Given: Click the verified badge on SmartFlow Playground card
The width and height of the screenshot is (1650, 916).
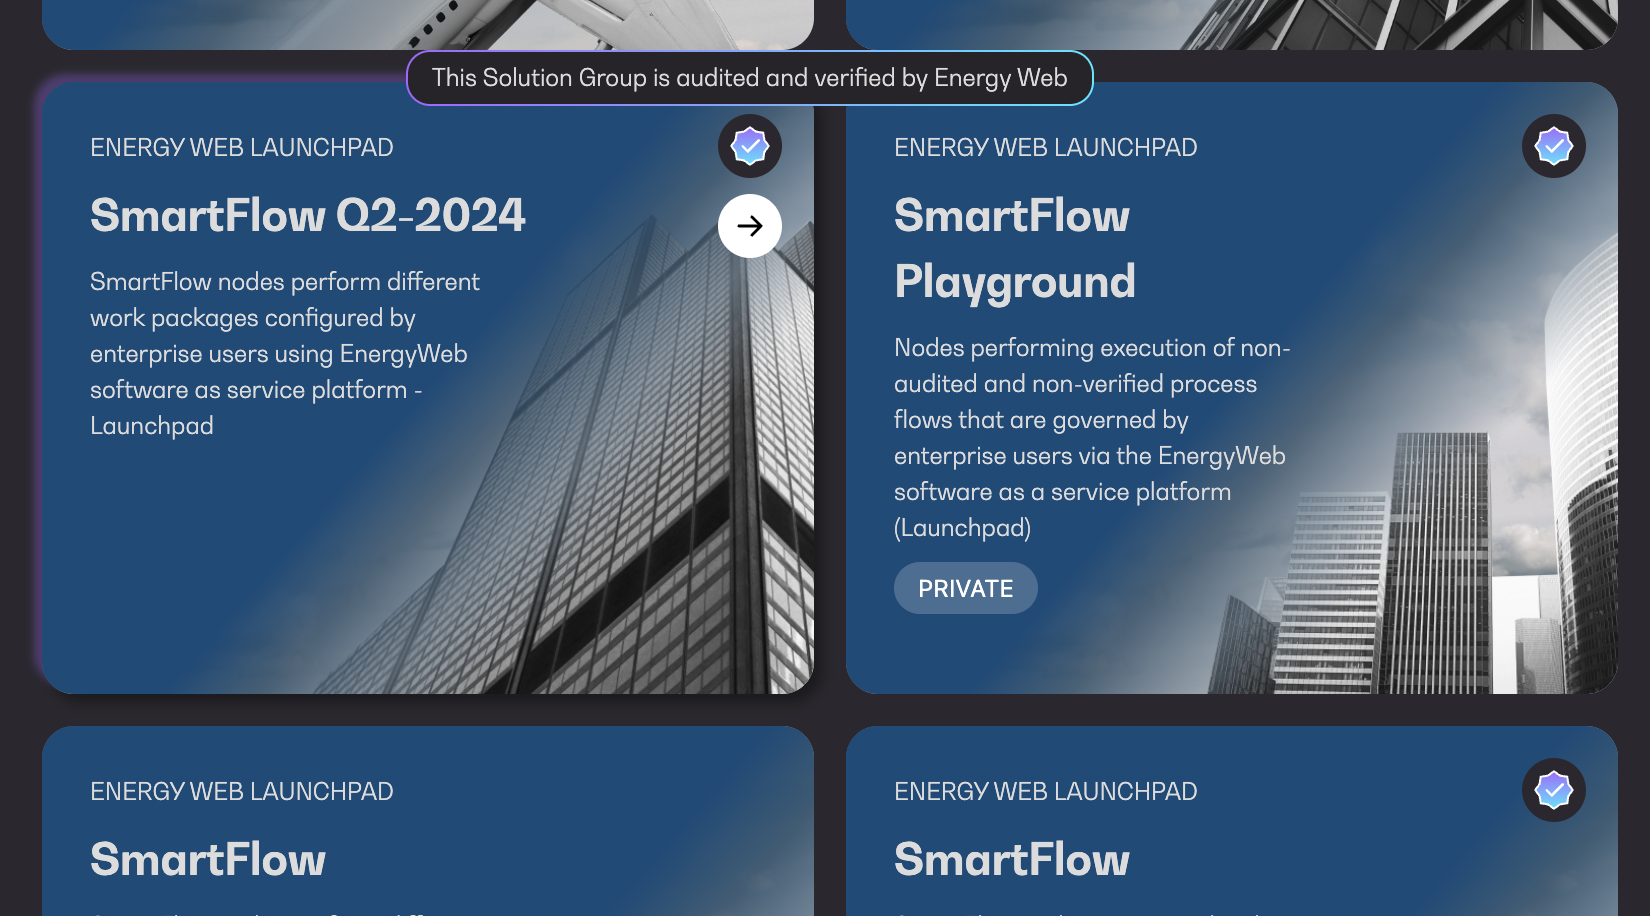Looking at the screenshot, I should coord(1553,146).
